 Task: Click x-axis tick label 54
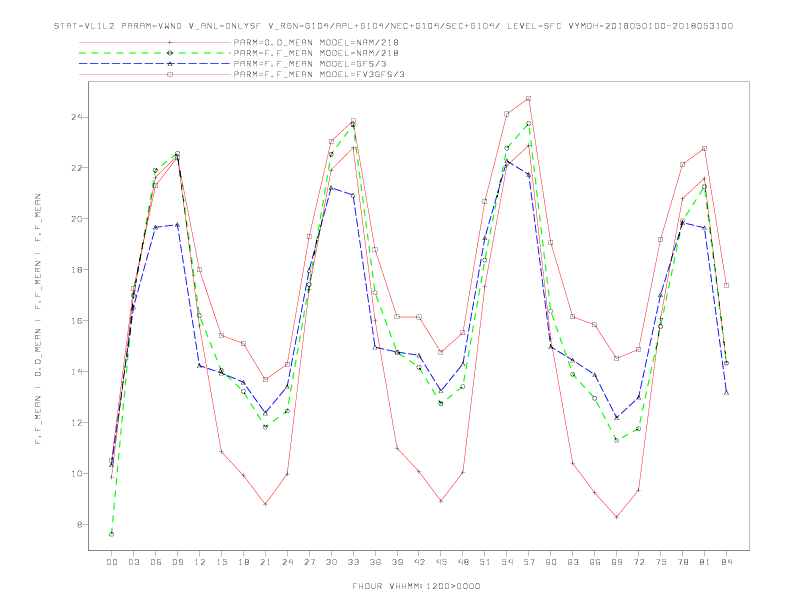(x=507, y=562)
